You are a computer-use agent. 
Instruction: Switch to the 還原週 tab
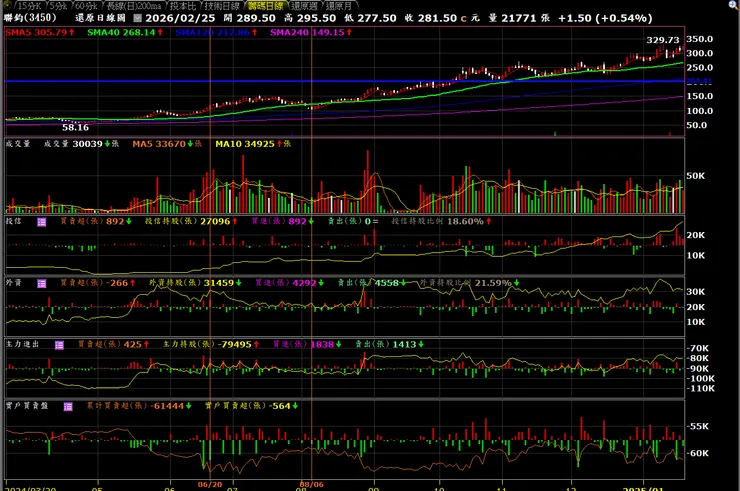(304, 6)
